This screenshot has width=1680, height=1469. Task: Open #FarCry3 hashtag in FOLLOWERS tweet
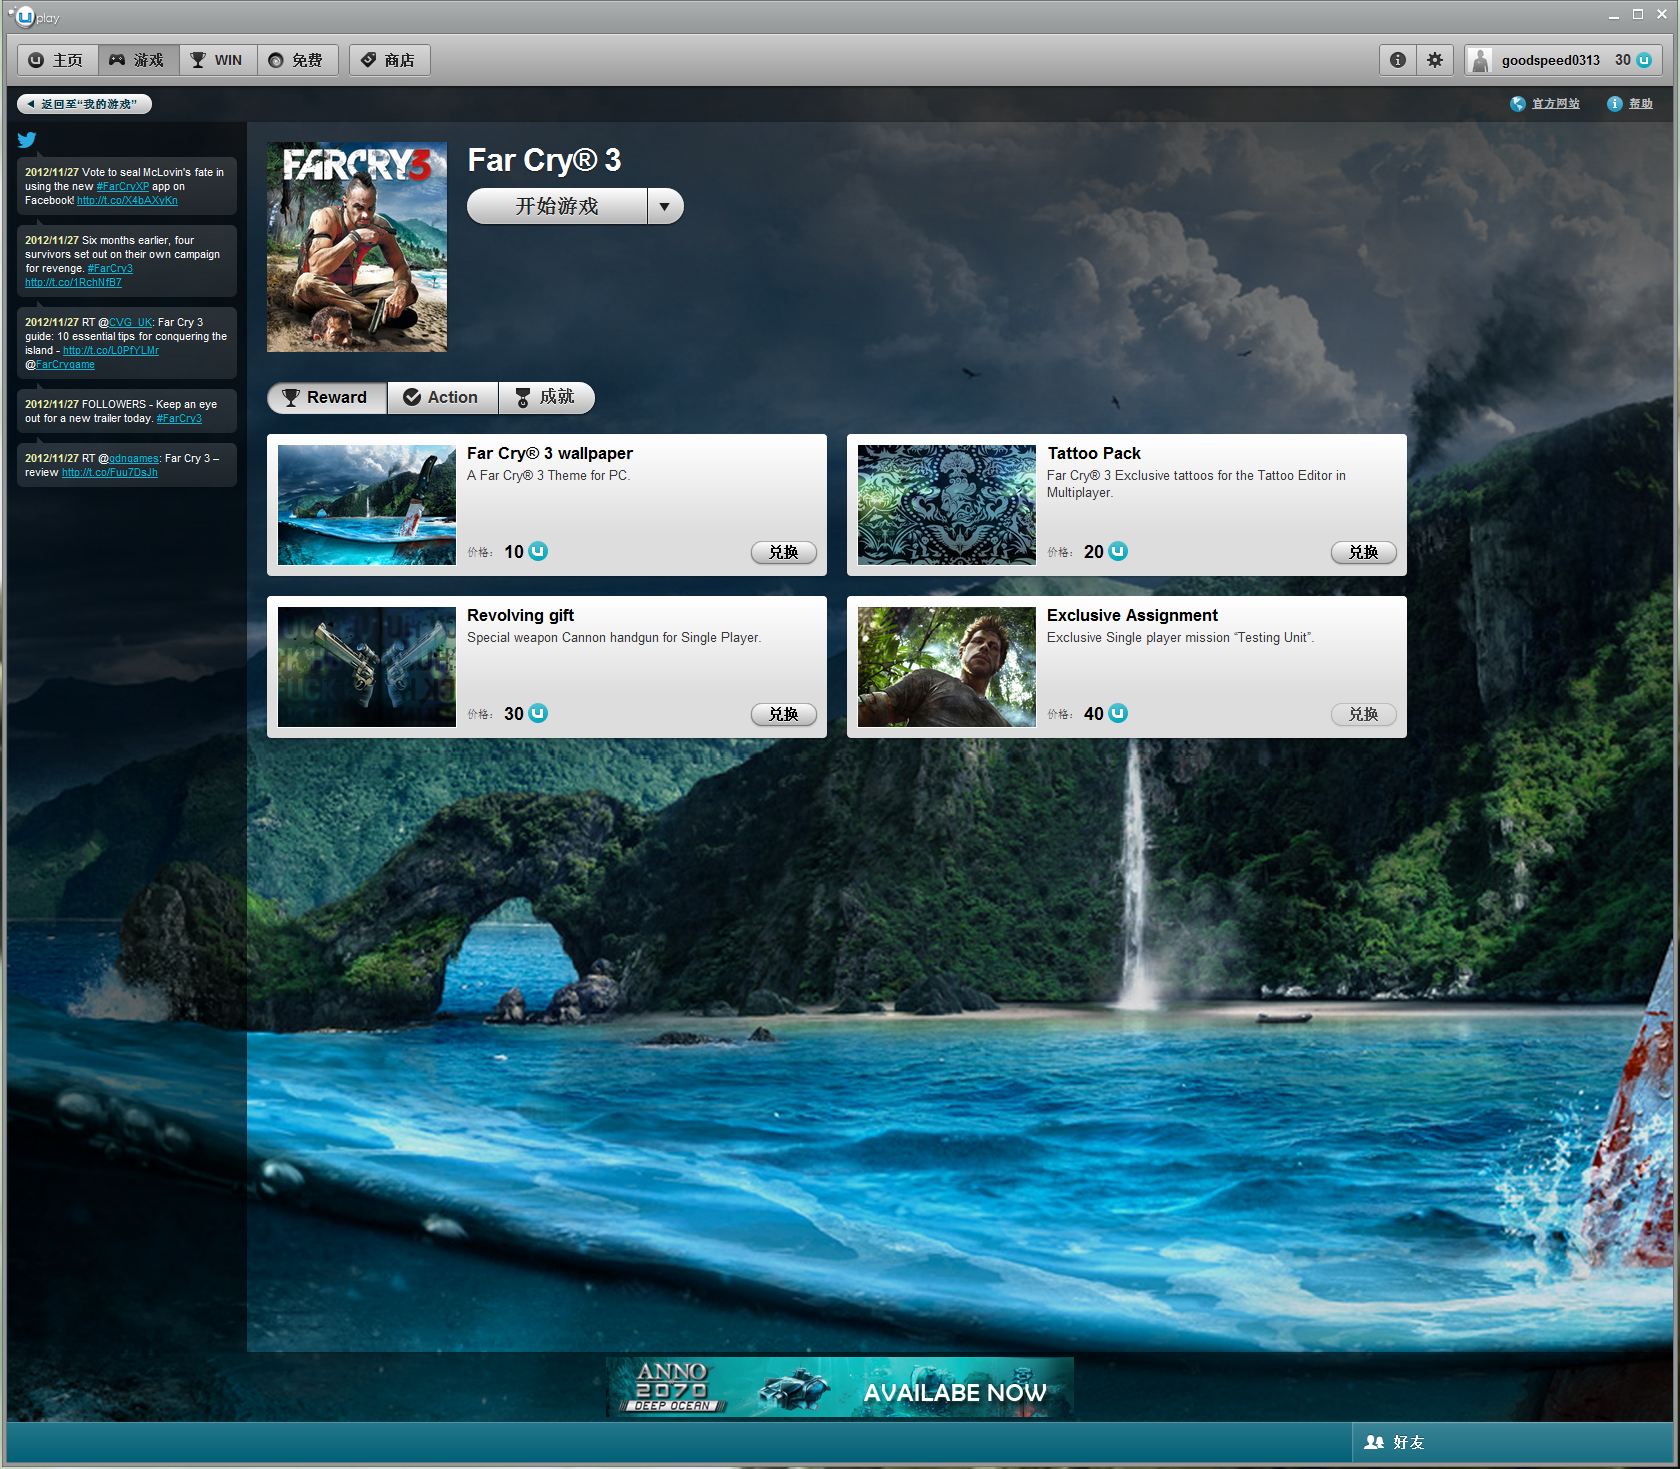point(179,418)
